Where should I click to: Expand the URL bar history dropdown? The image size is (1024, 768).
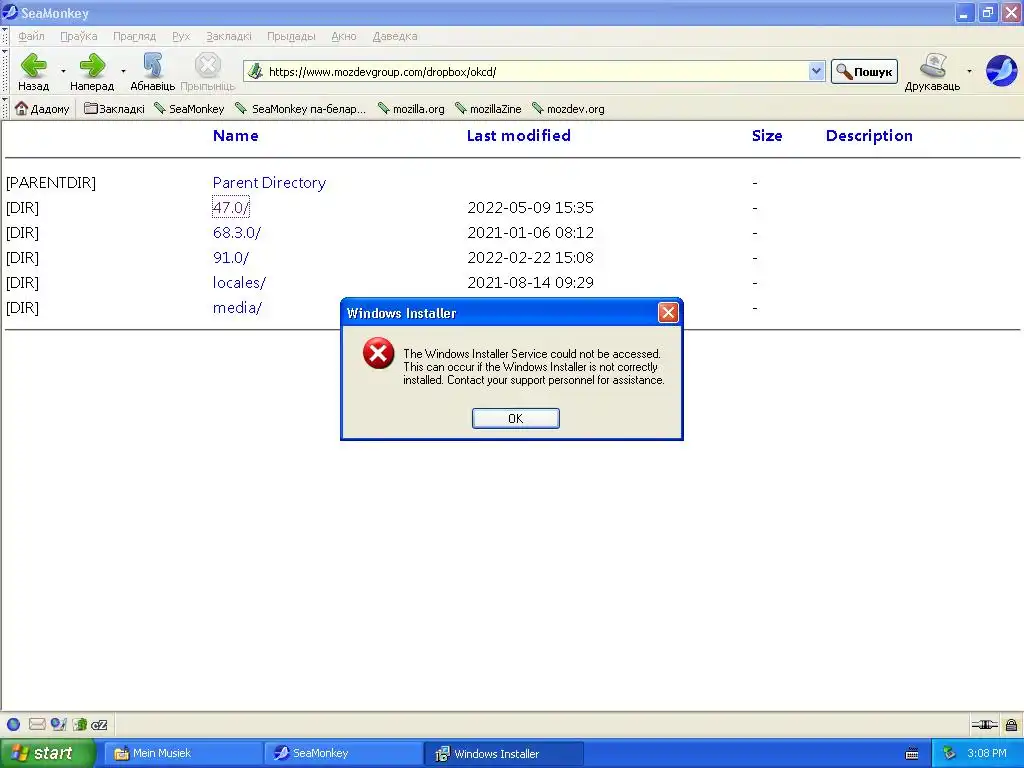coord(816,71)
